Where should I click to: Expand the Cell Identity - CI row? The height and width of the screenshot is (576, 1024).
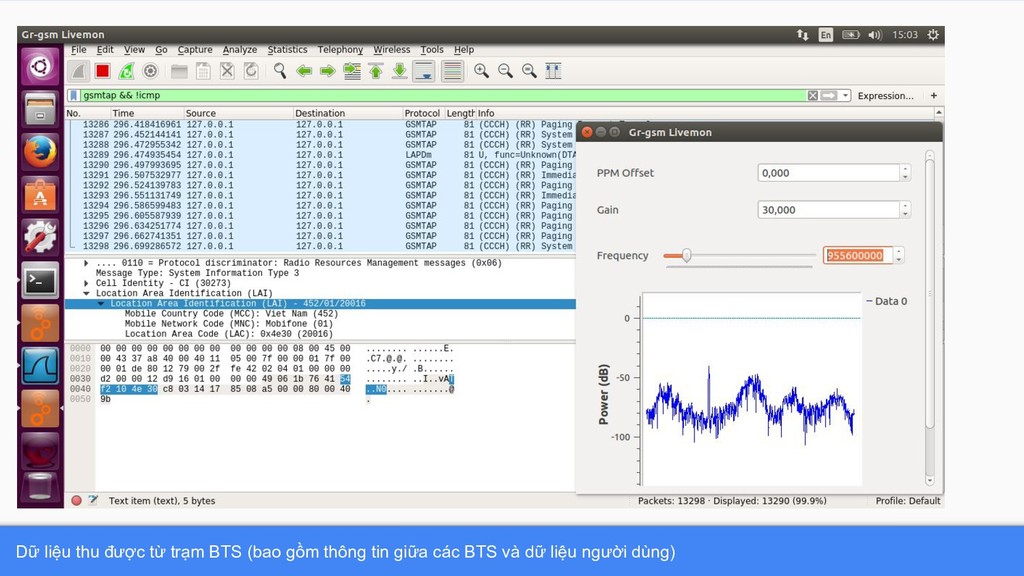click(x=86, y=283)
